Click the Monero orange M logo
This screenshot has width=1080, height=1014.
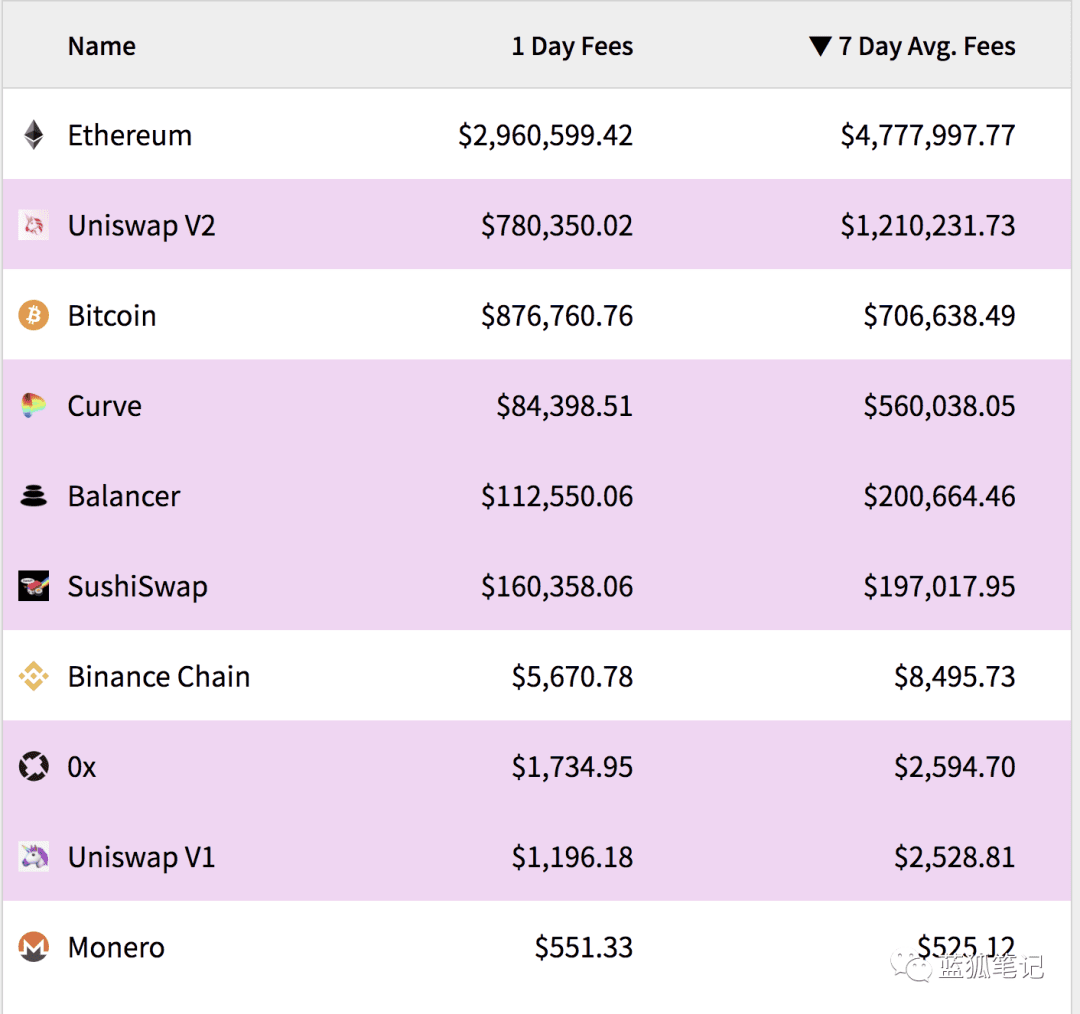pos(33,947)
